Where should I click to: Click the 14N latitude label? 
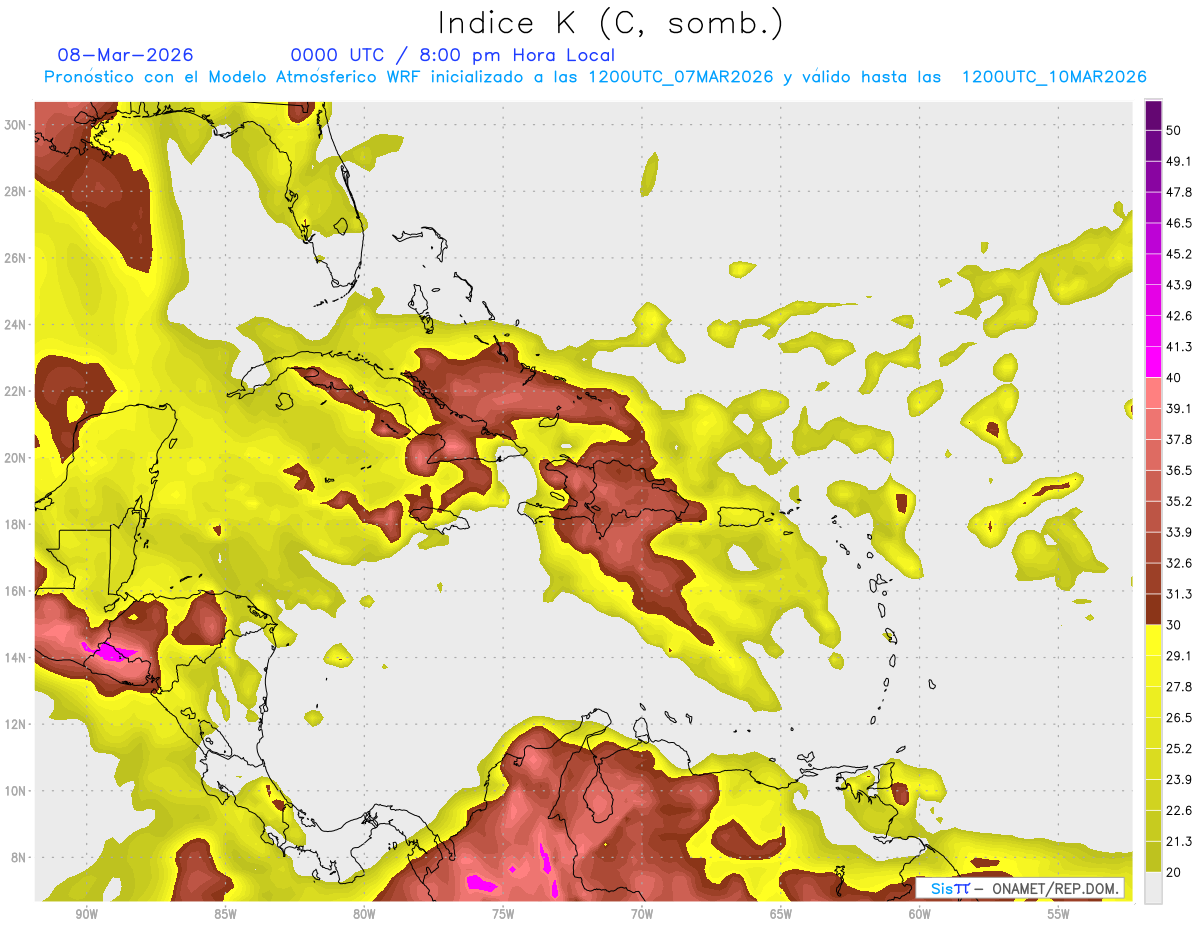pyautogui.click(x=15, y=658)
